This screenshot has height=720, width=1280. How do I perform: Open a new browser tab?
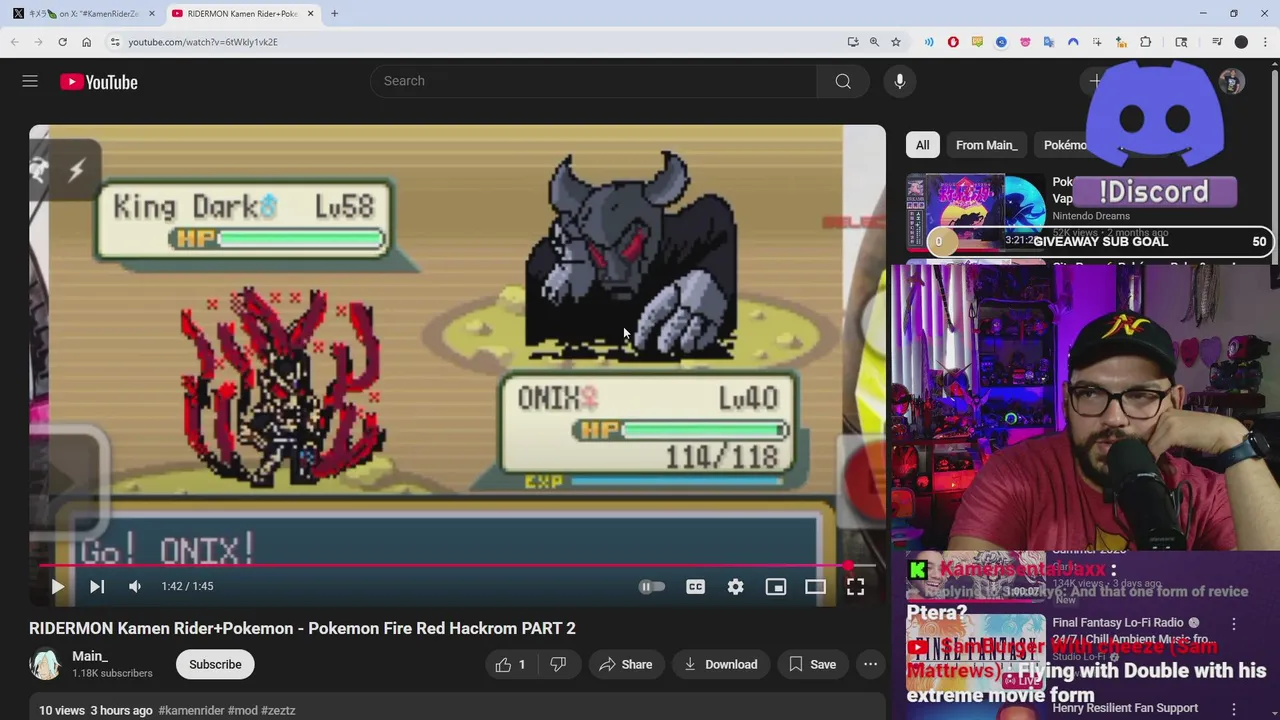coord(334,14)
